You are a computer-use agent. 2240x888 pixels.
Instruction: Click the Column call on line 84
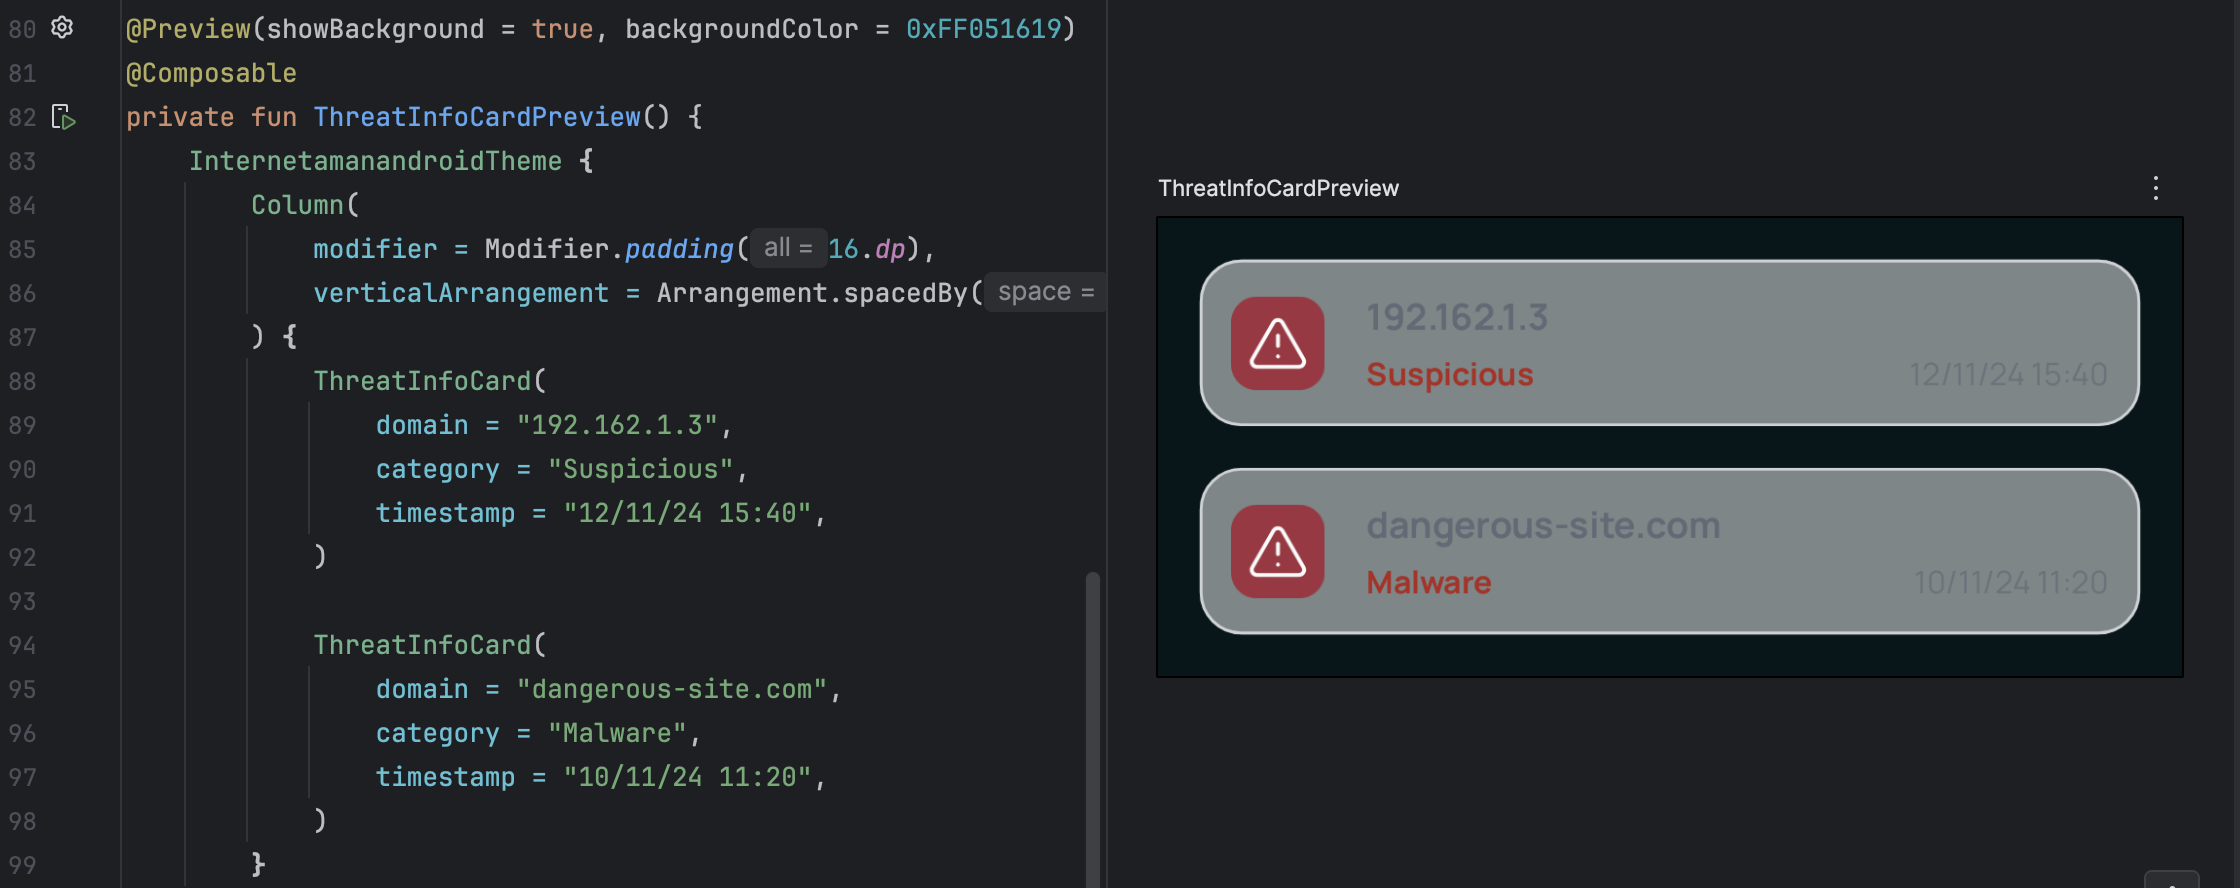(297, 205)
